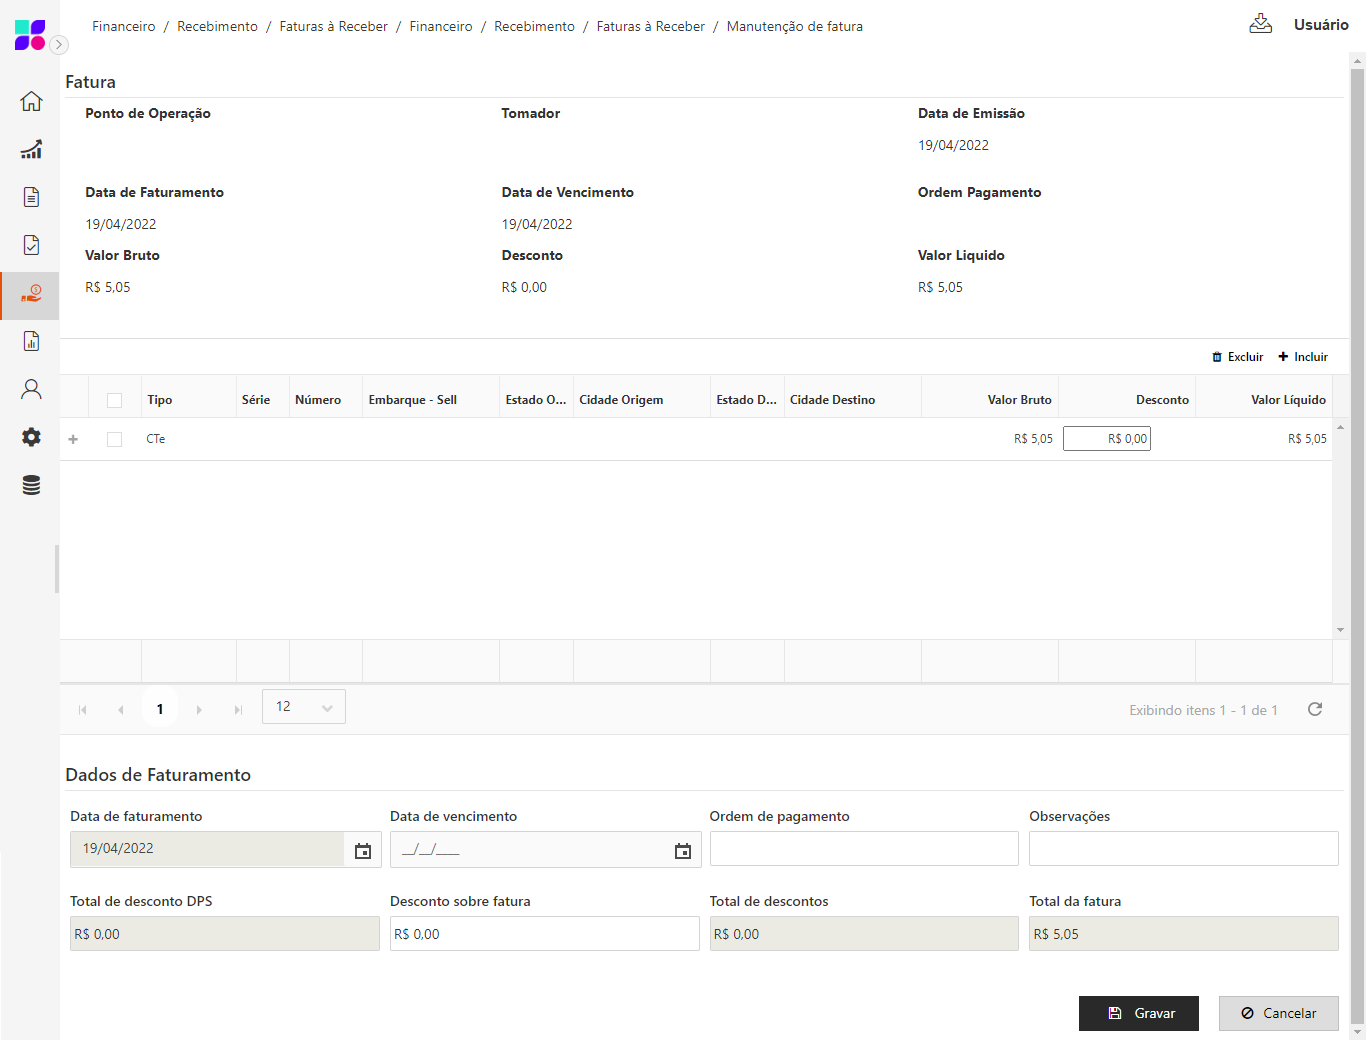Open the Home icon in sidebar
This screenshot has width=1366, height=1040.
point(31,101)
